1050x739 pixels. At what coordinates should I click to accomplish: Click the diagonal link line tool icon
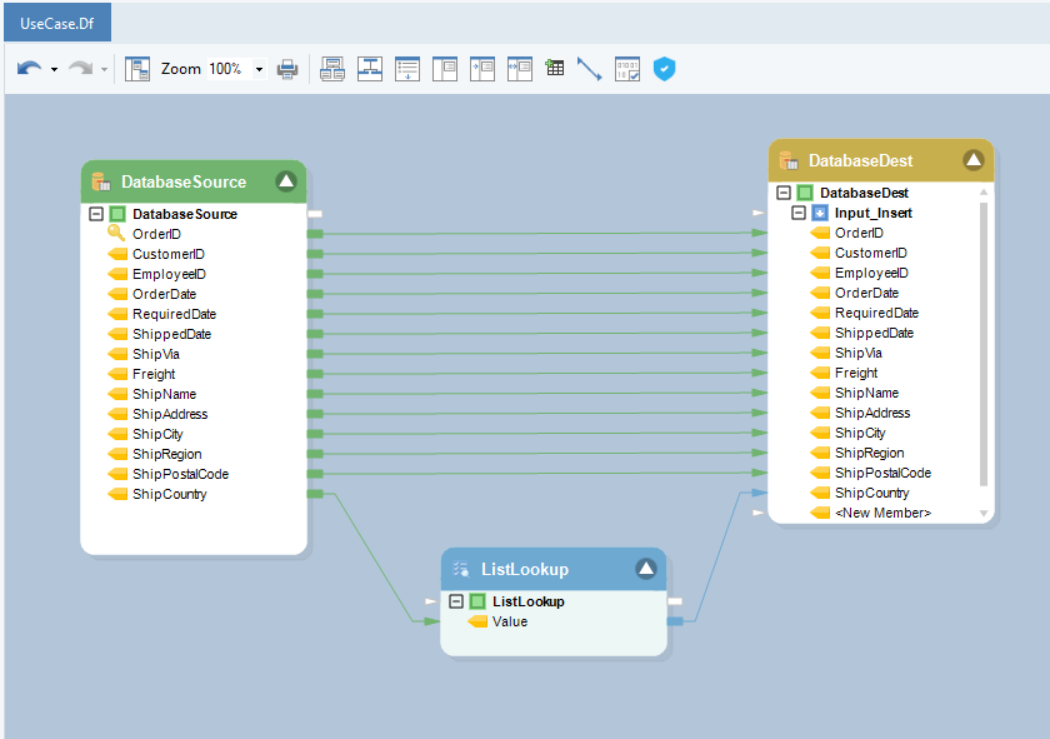coord(590,69)
